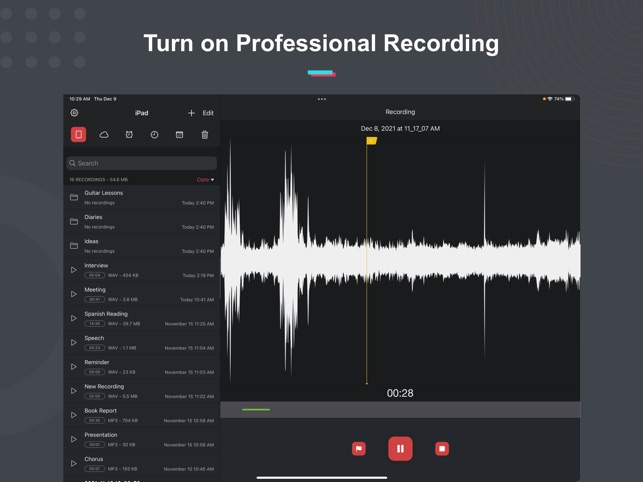Stop the recording
Viewport: 643px width, 482px height.
tap(442, 449)
